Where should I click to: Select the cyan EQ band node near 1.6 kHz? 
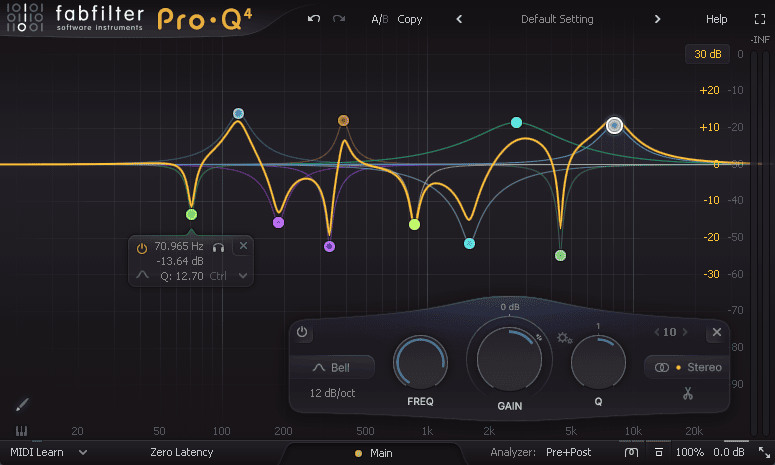pos(469,243)
